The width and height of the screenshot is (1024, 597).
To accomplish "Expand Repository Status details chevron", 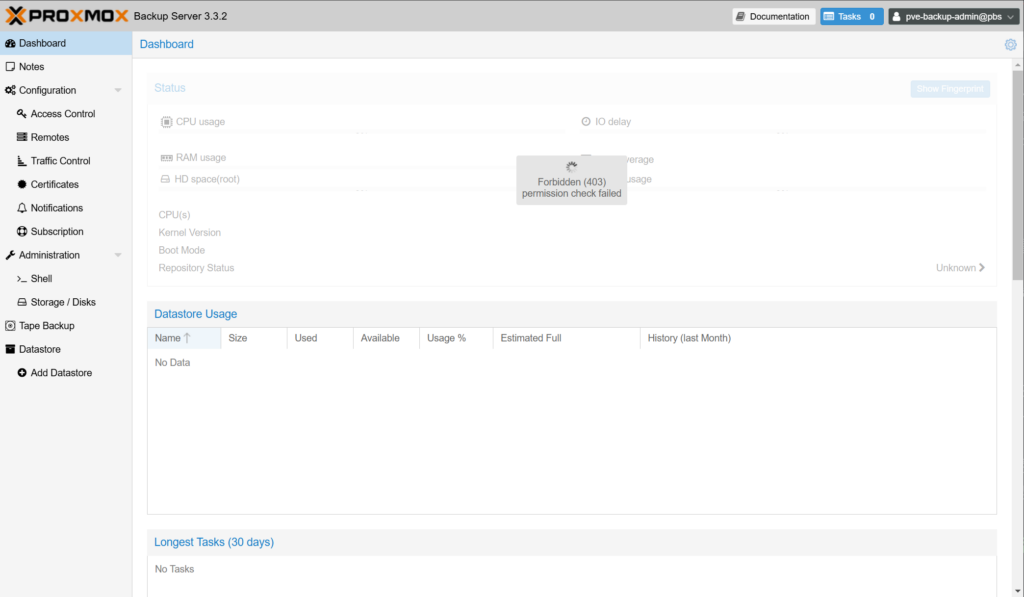I will coord(981,268).
